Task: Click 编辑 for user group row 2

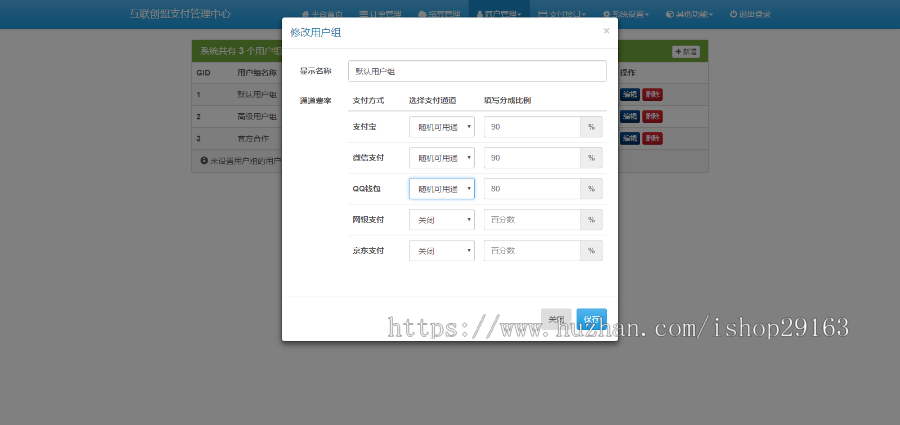Action: (x=630, y=117)
